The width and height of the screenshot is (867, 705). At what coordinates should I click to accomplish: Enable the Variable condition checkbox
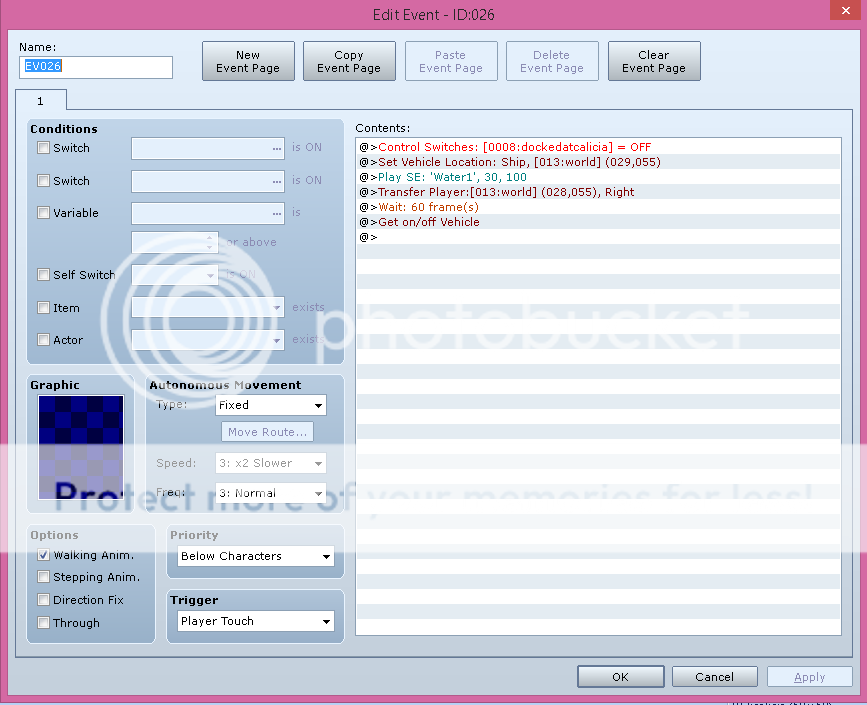pos(43,213)
